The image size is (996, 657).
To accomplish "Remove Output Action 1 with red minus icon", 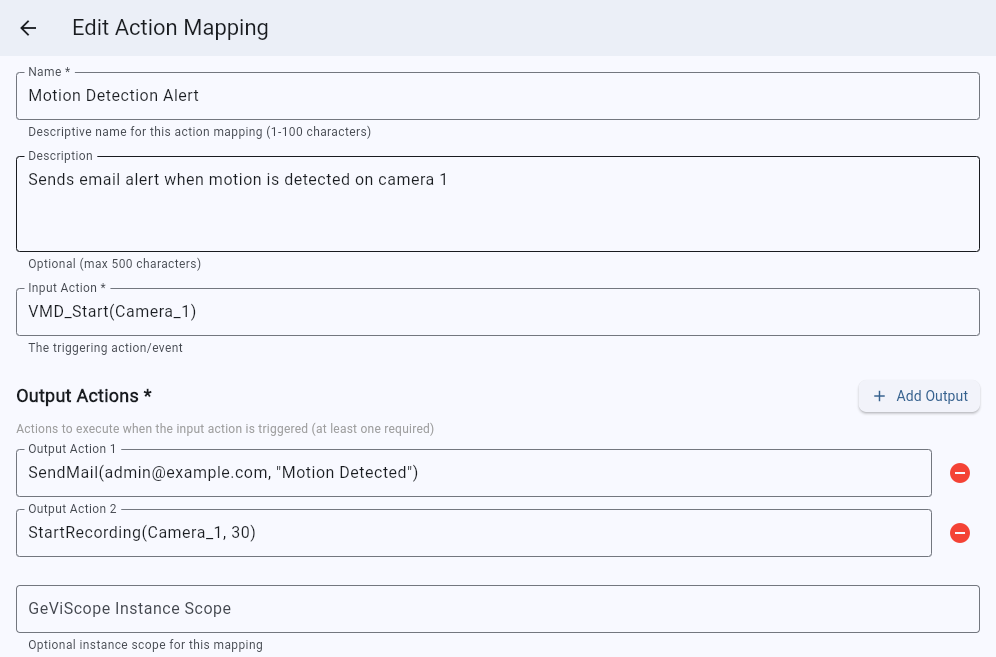I will 959,473.
